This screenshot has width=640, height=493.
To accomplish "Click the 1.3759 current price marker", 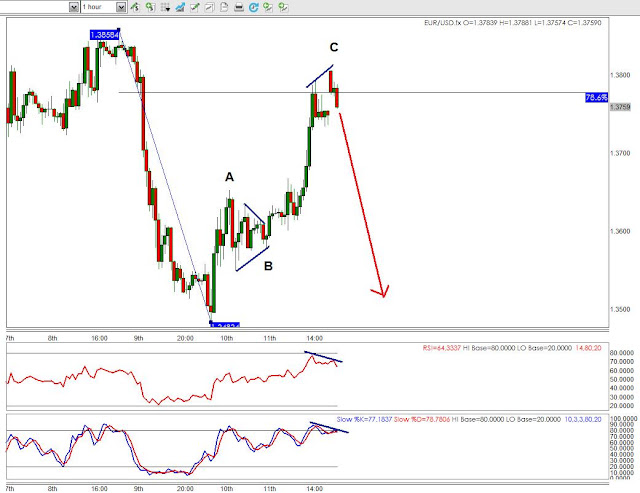I will pyautogui.click(x=620, y=107).
